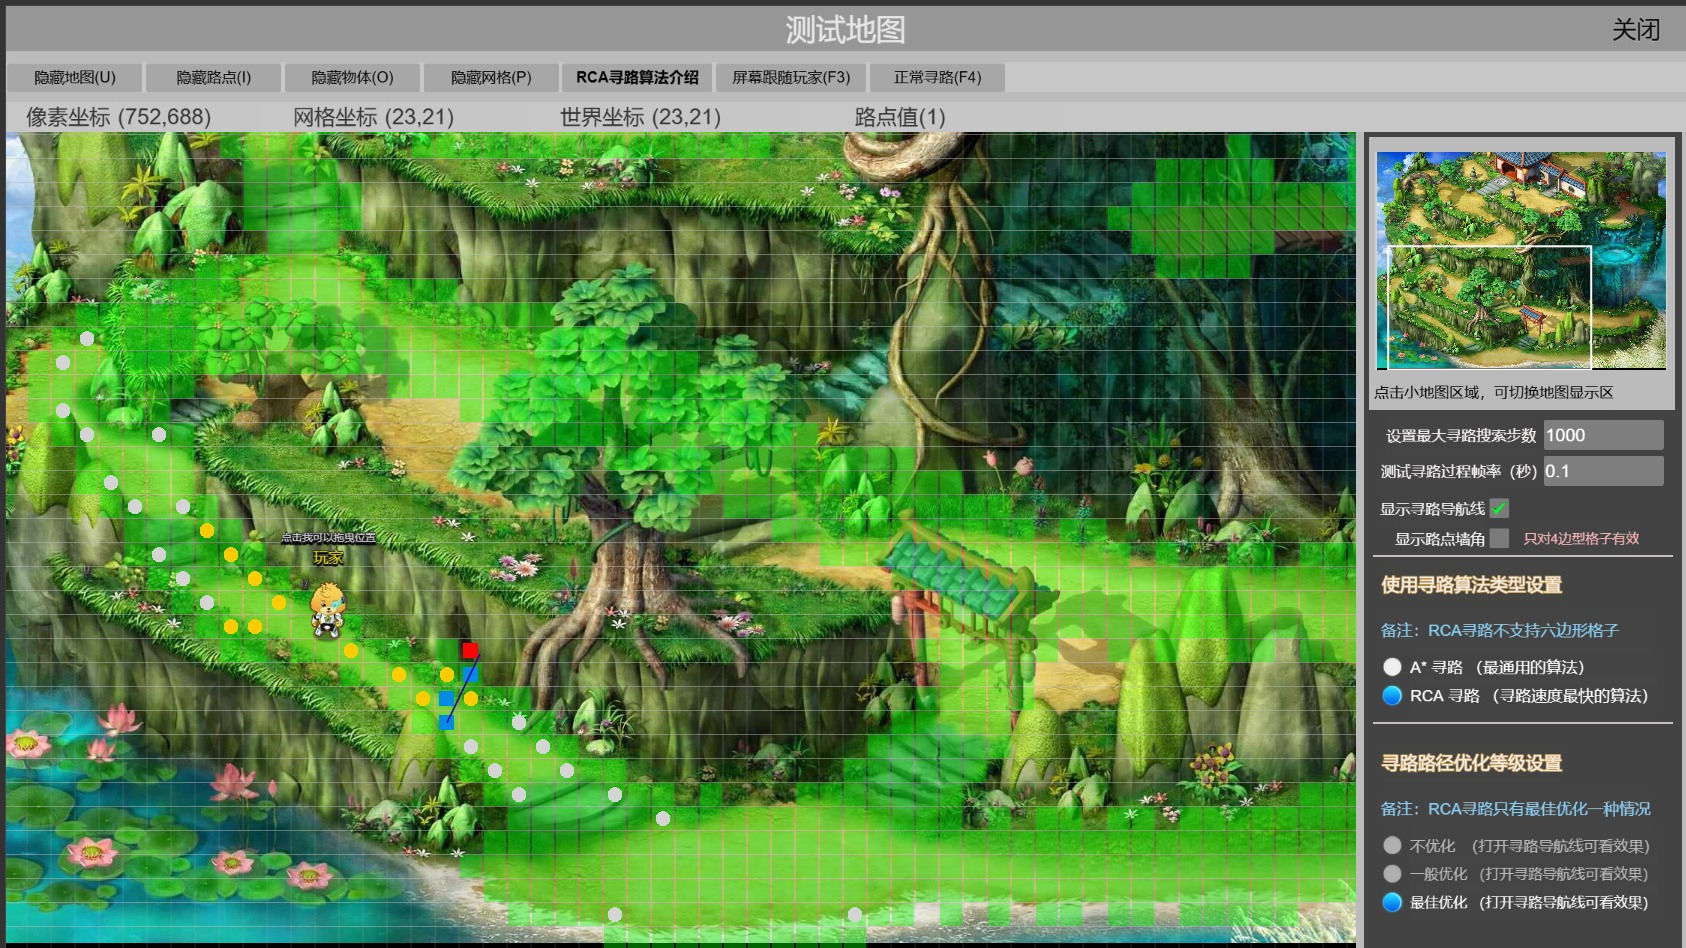Hide objects with the 隐藏物体(O) button
The image size is (1686, 948).
click(x=352, y=77)
